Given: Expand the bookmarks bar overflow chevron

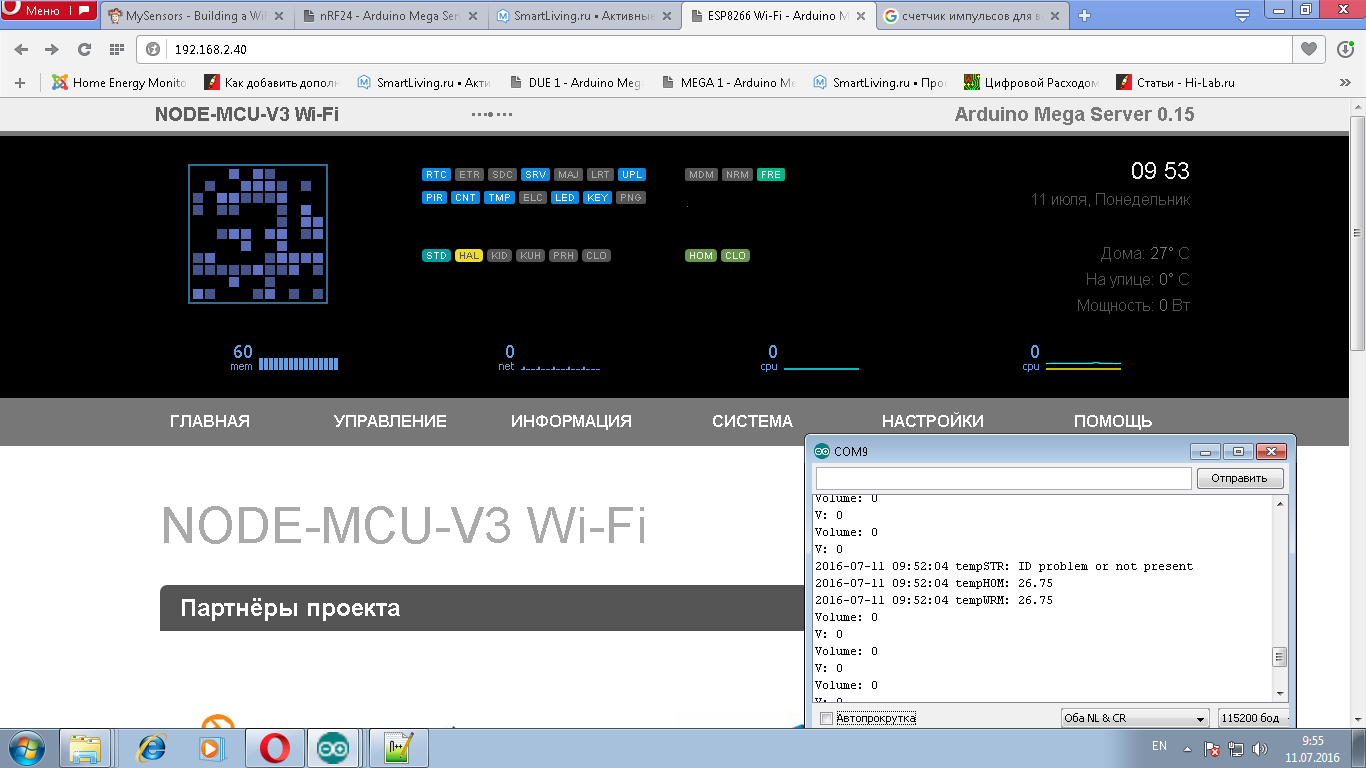Looking at the screenshot, I should (x=1344, y=83).
